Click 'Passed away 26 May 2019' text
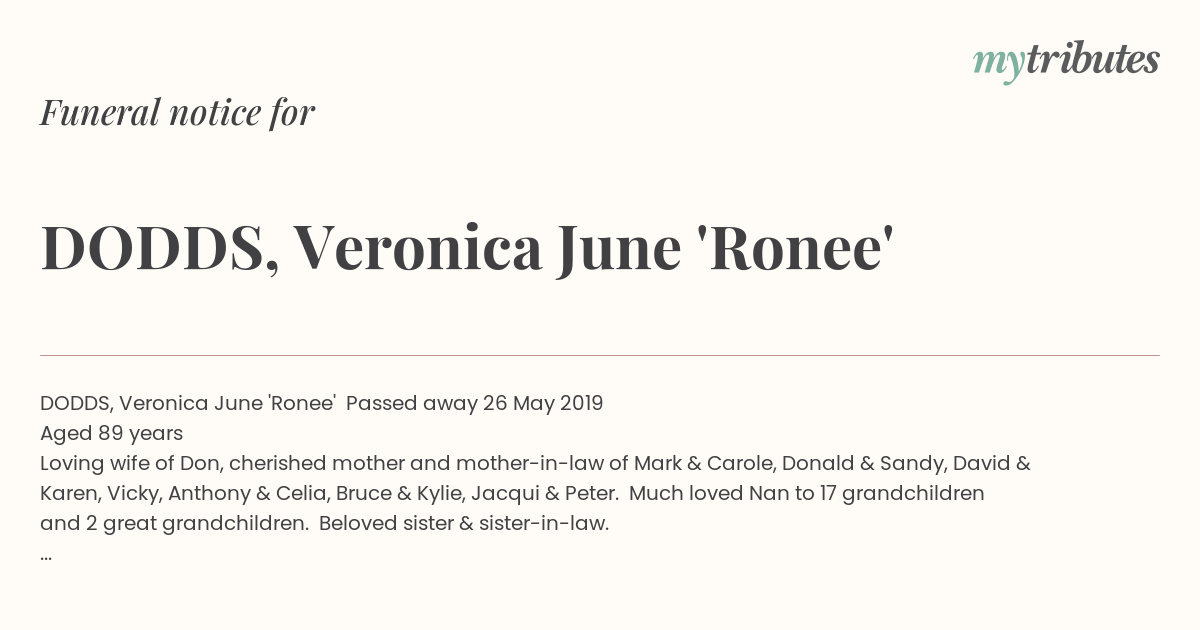Viewport: 1200px width, 630px height. [474, 404]
